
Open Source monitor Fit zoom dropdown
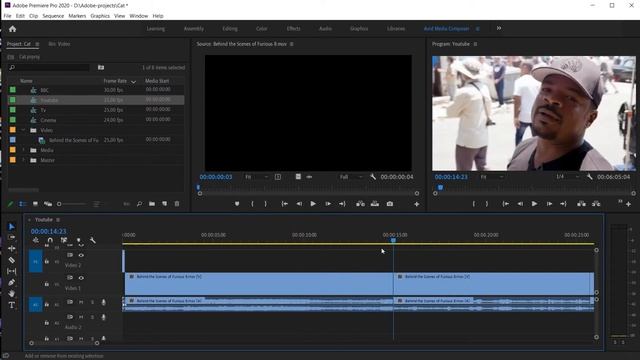(256, 177)
